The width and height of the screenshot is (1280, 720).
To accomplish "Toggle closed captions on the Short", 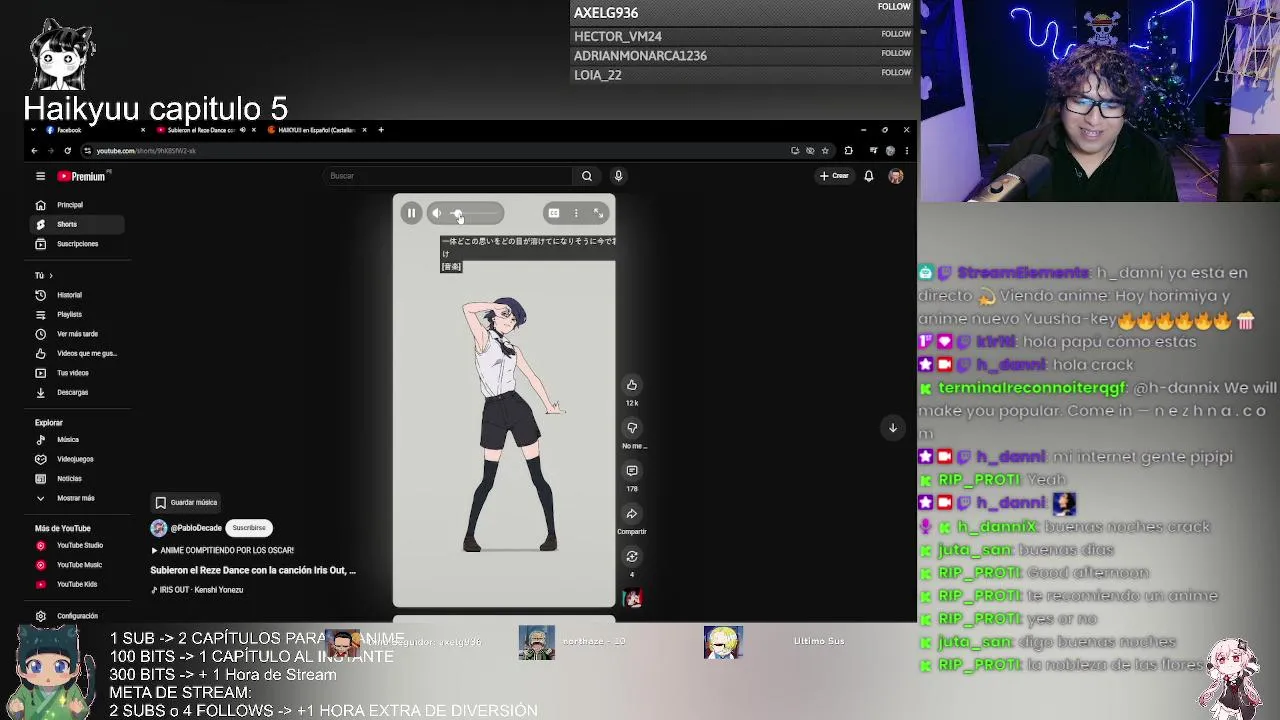I will click(x=553, y=213).
